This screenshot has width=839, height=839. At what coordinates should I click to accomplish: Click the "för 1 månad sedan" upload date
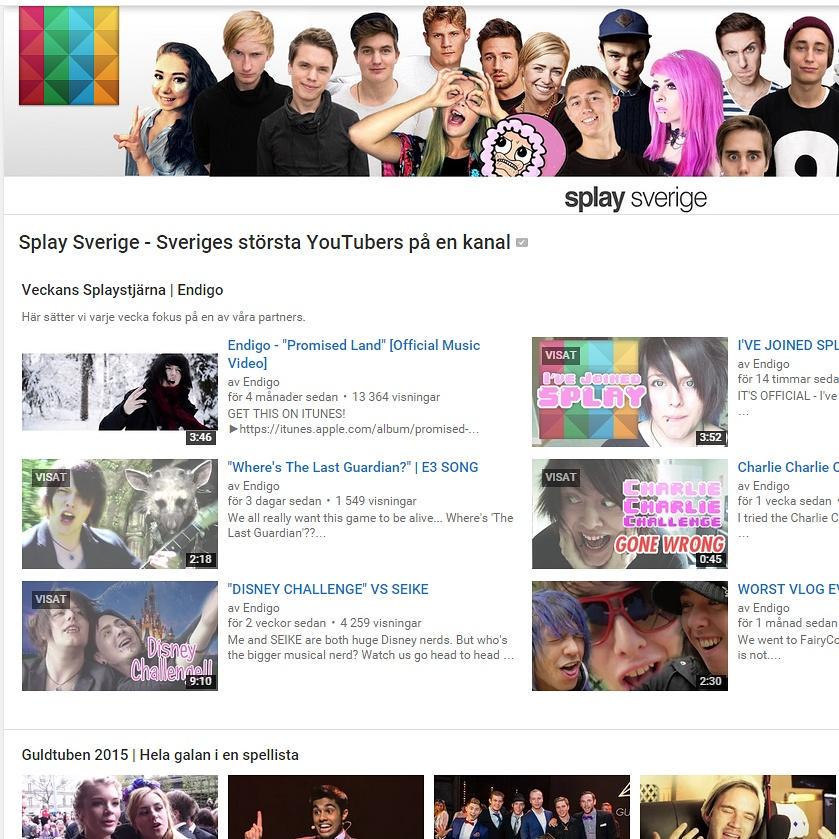(787, 623)
